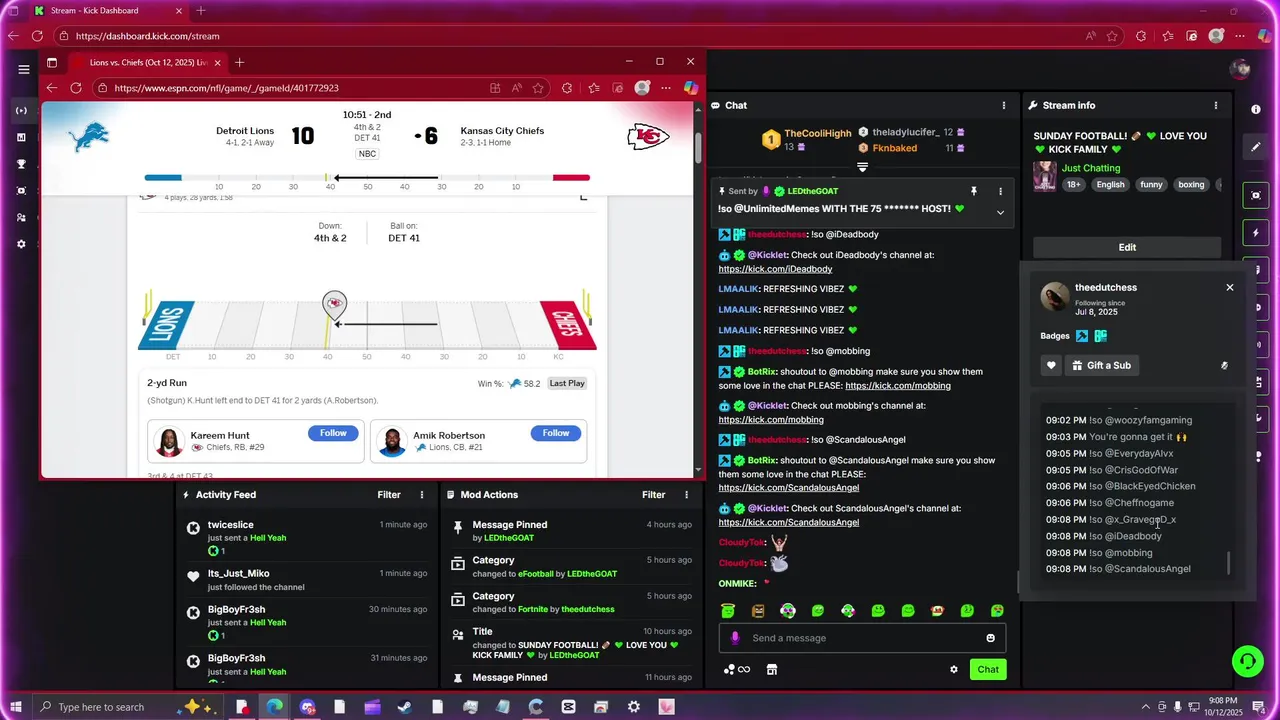Follow Kareem Hunt
Screen dimensions: 1280x720
pos(333,433)
